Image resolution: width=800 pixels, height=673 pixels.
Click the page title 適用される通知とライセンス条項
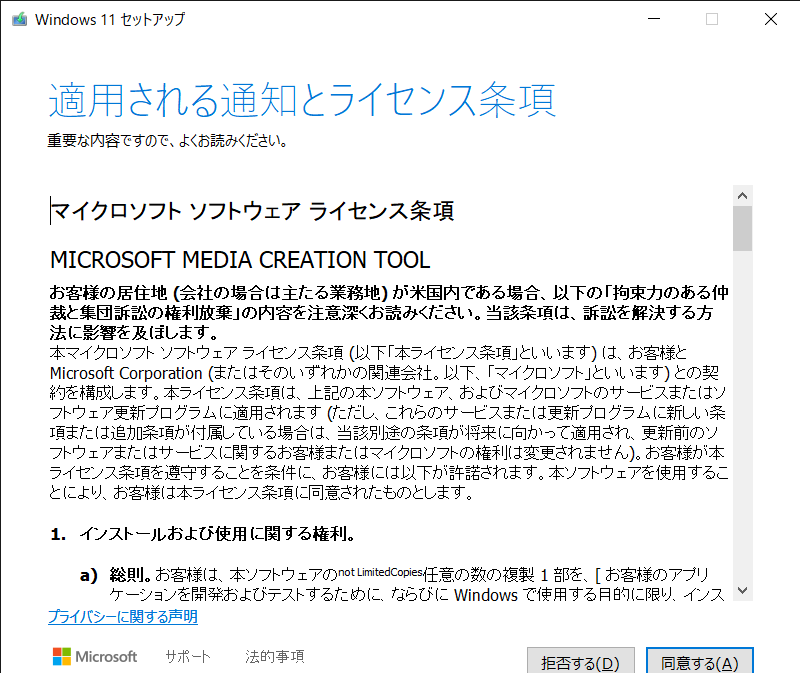pos(302,100)
